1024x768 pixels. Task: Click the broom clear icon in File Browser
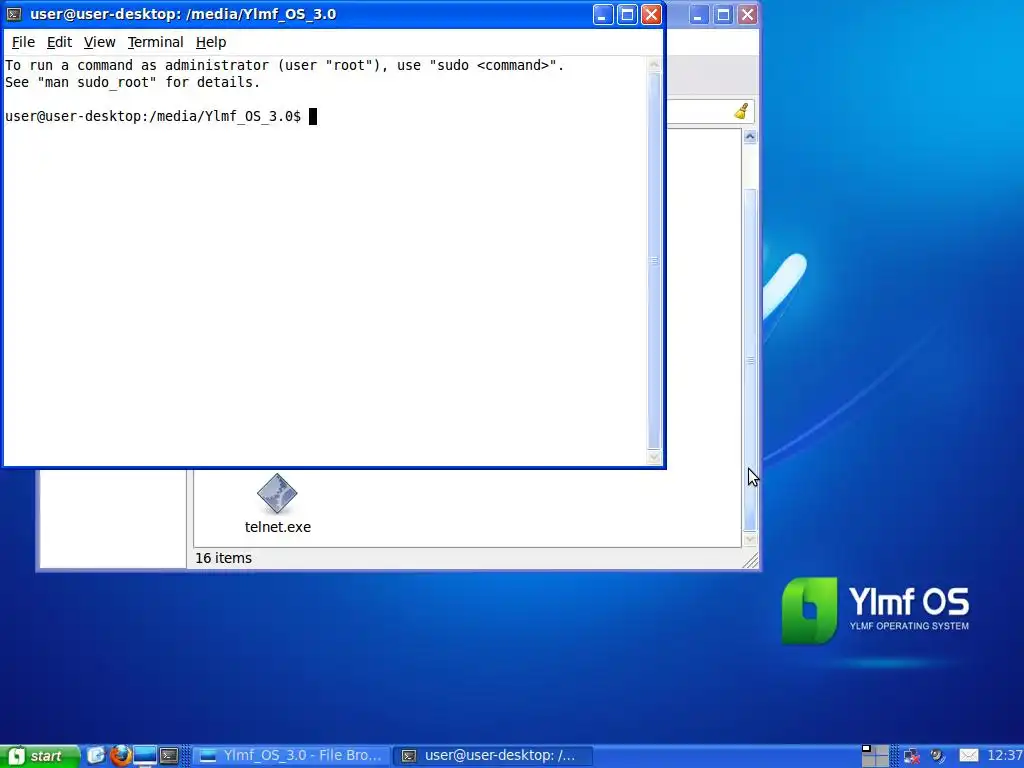pyautogui.click(x=742, y=111)
